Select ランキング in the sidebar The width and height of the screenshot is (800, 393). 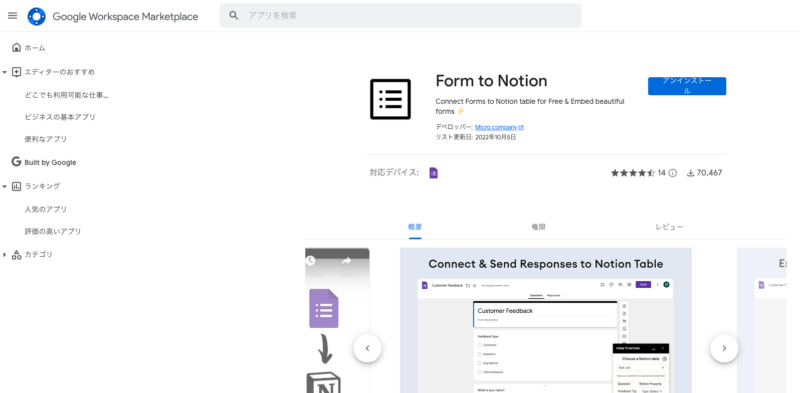[x=42, y=186]
